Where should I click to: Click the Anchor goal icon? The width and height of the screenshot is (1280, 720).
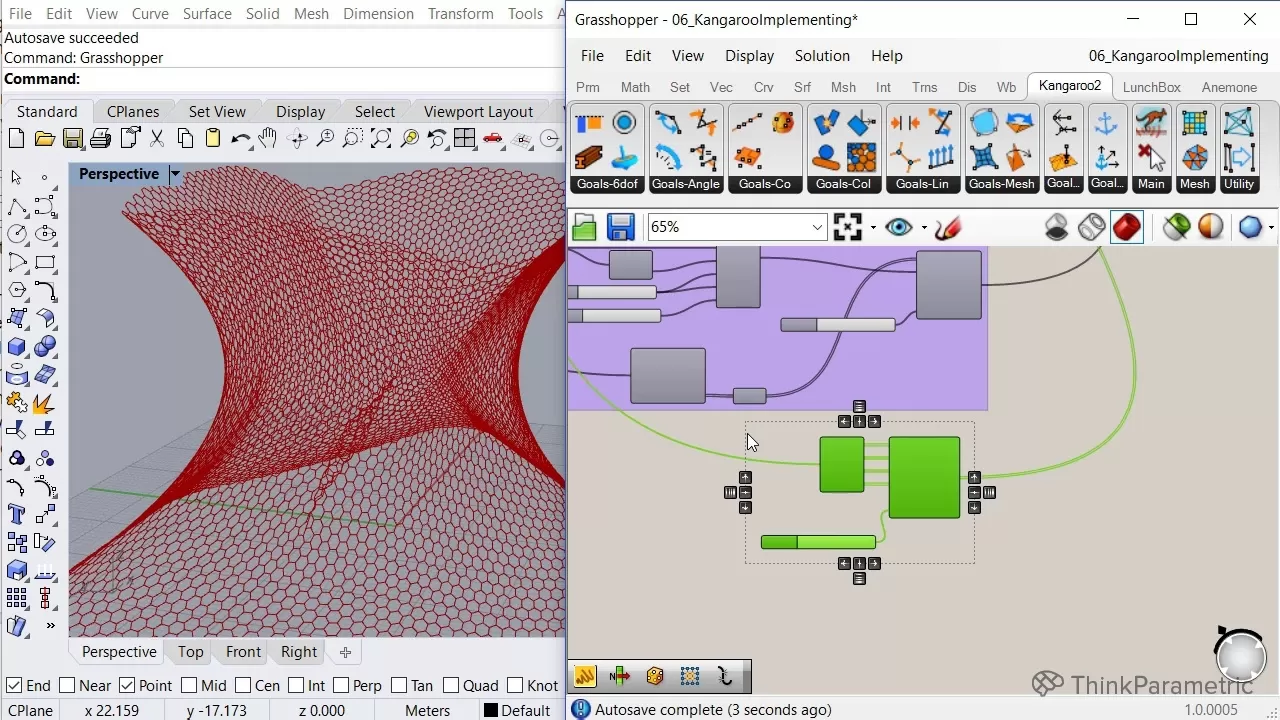click(1106, 124)
